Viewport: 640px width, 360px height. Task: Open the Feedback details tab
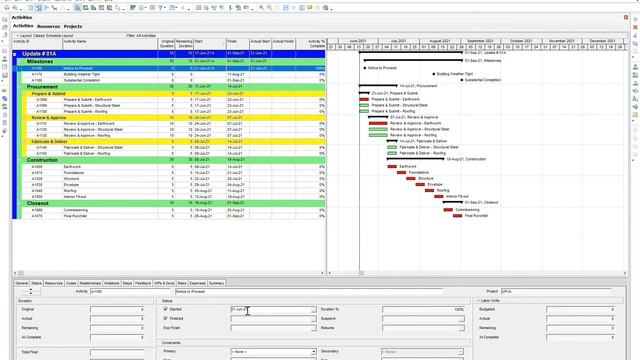(x=143, y=283)
